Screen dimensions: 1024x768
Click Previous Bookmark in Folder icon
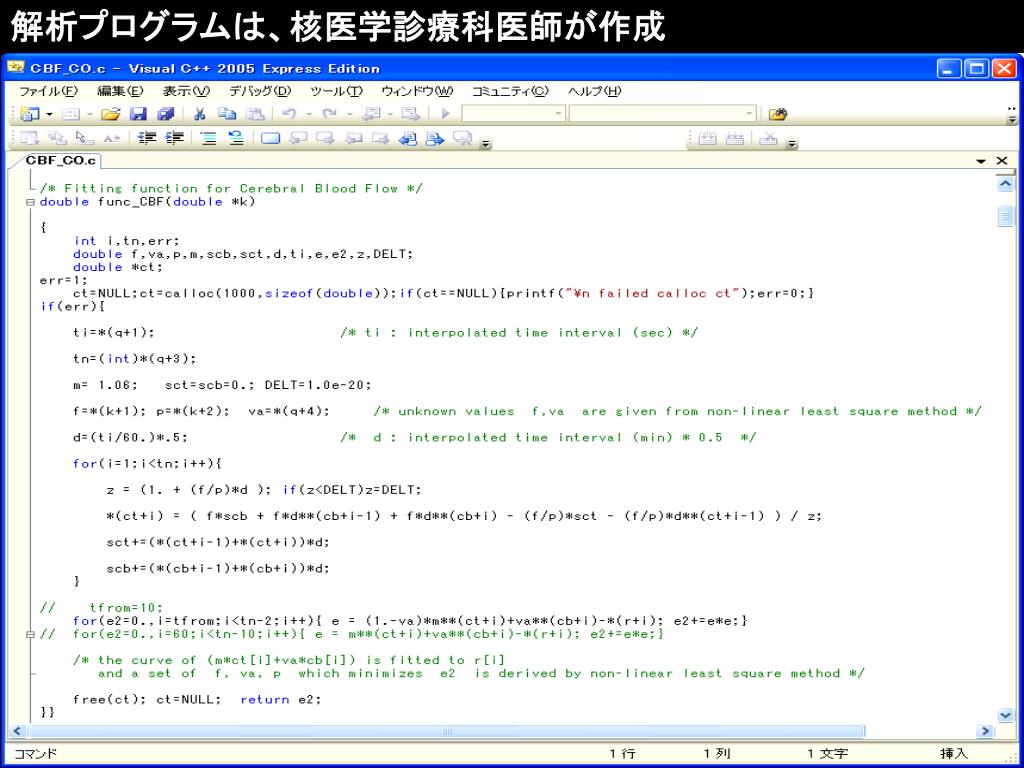pos(353,138)
